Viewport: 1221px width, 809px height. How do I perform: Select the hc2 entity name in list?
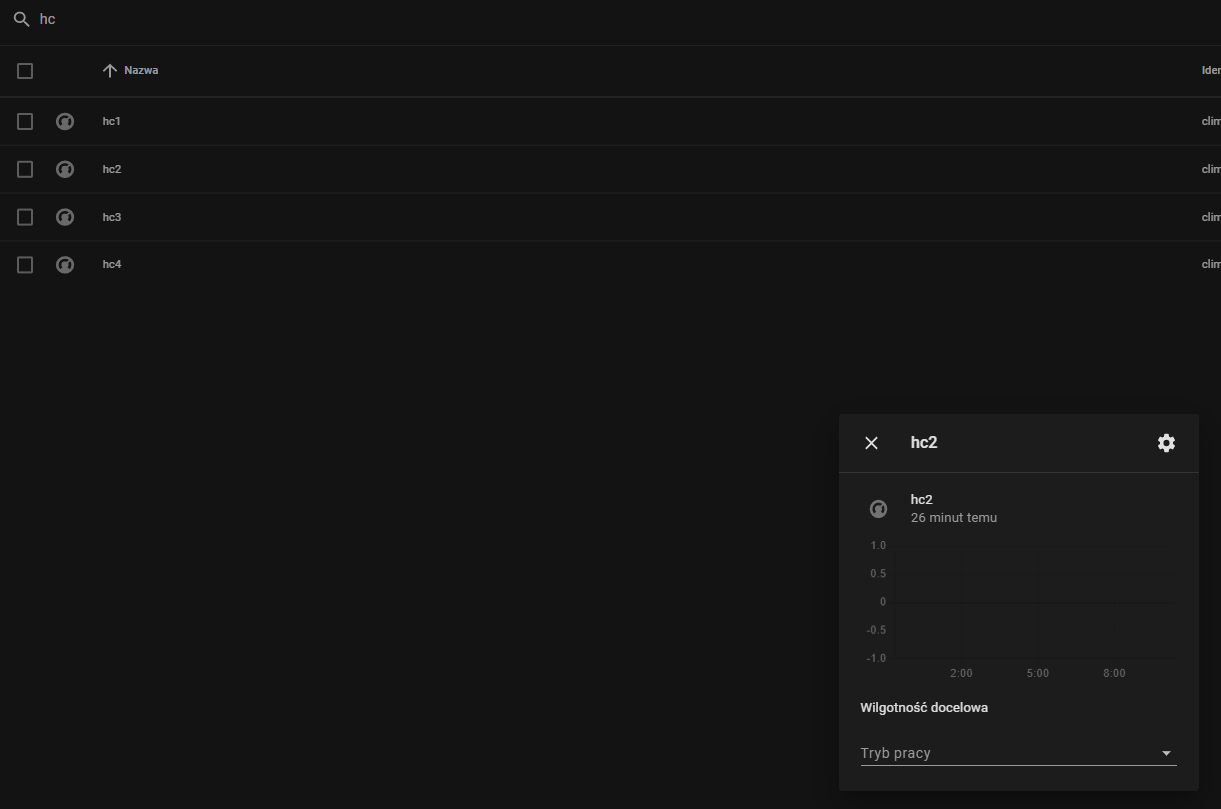[x=112, y=169]
